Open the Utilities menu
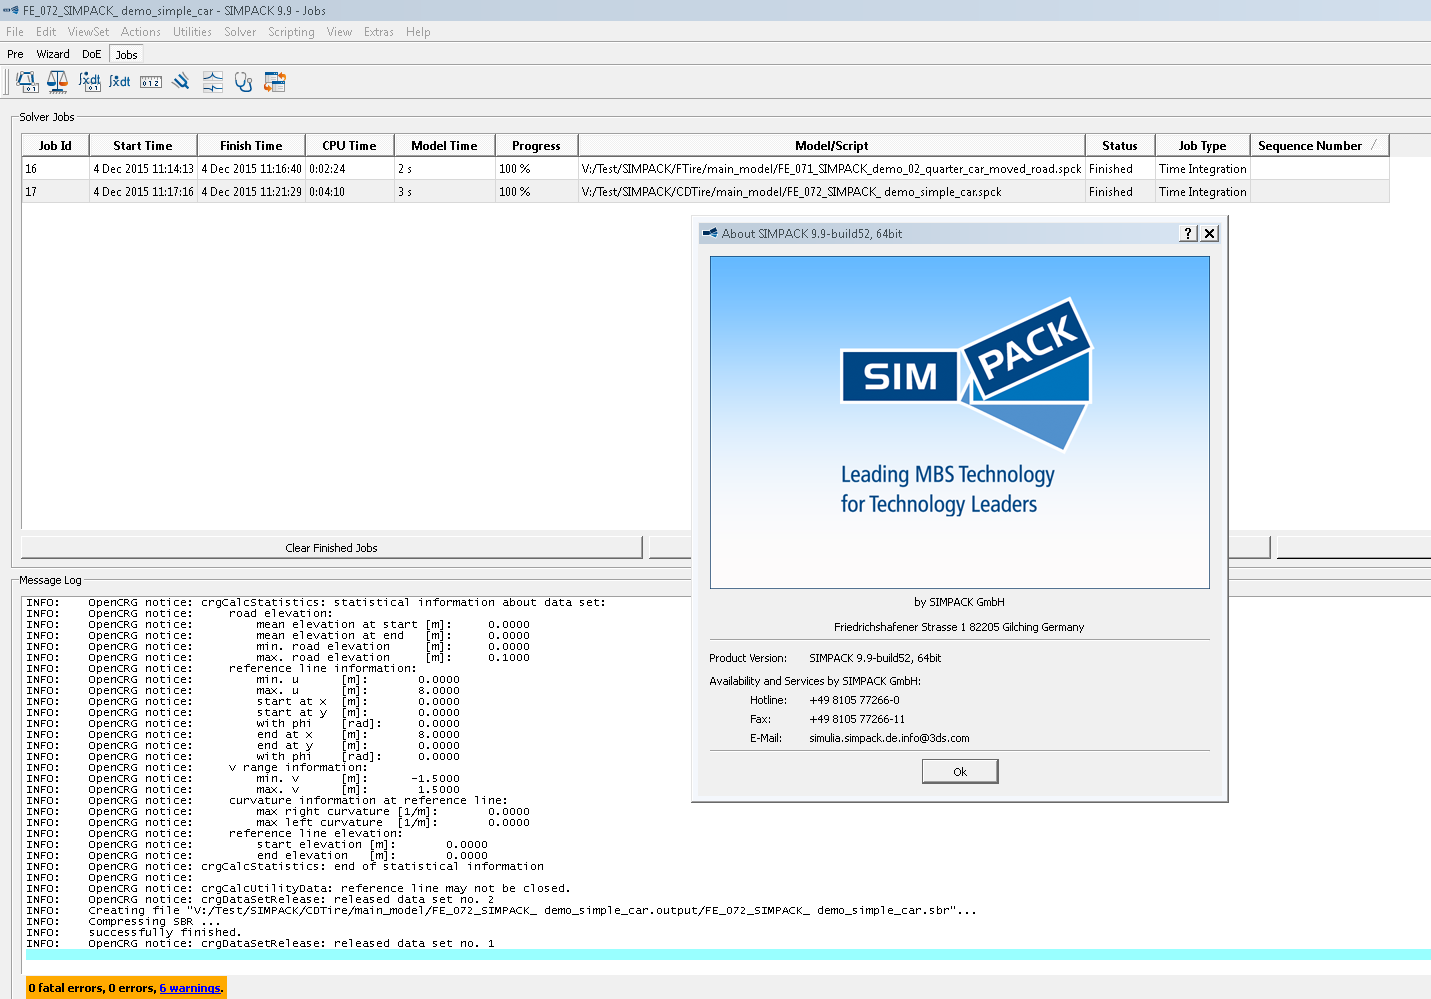Viewport: 1431px width, 999px height. click(x=192, y=32)
